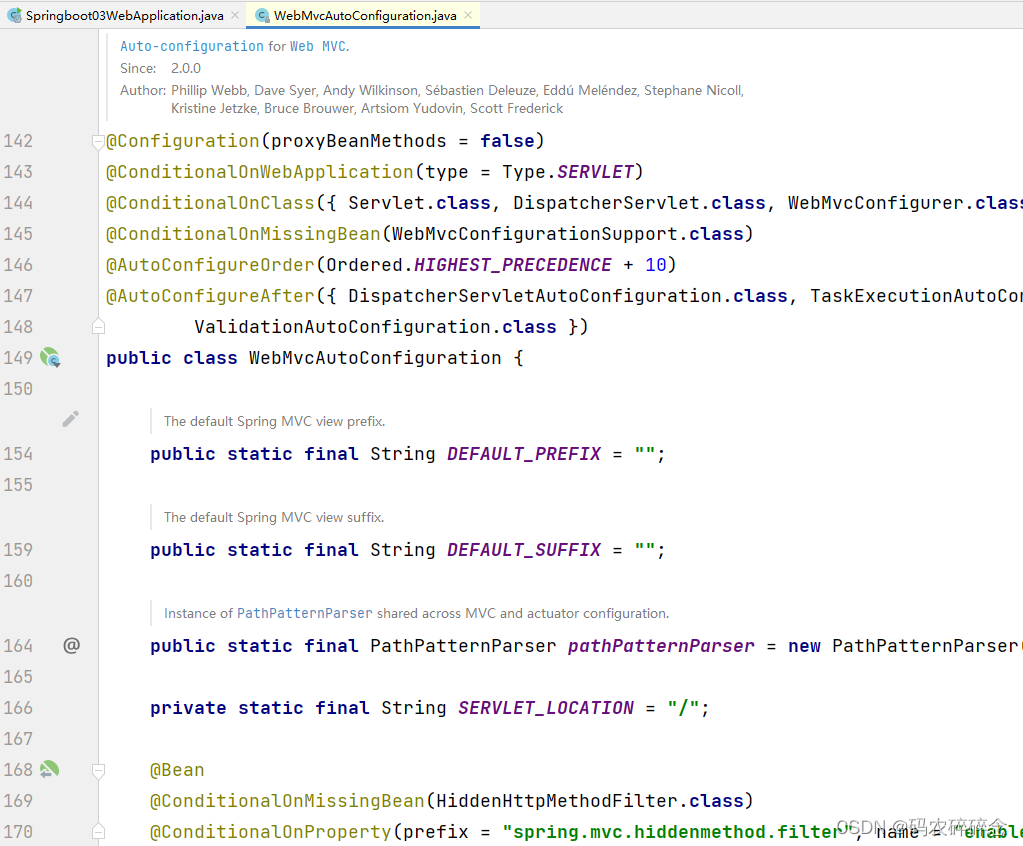Click line number 149 in gutter
Screen dimensions: 1023x846
point(18,357)
